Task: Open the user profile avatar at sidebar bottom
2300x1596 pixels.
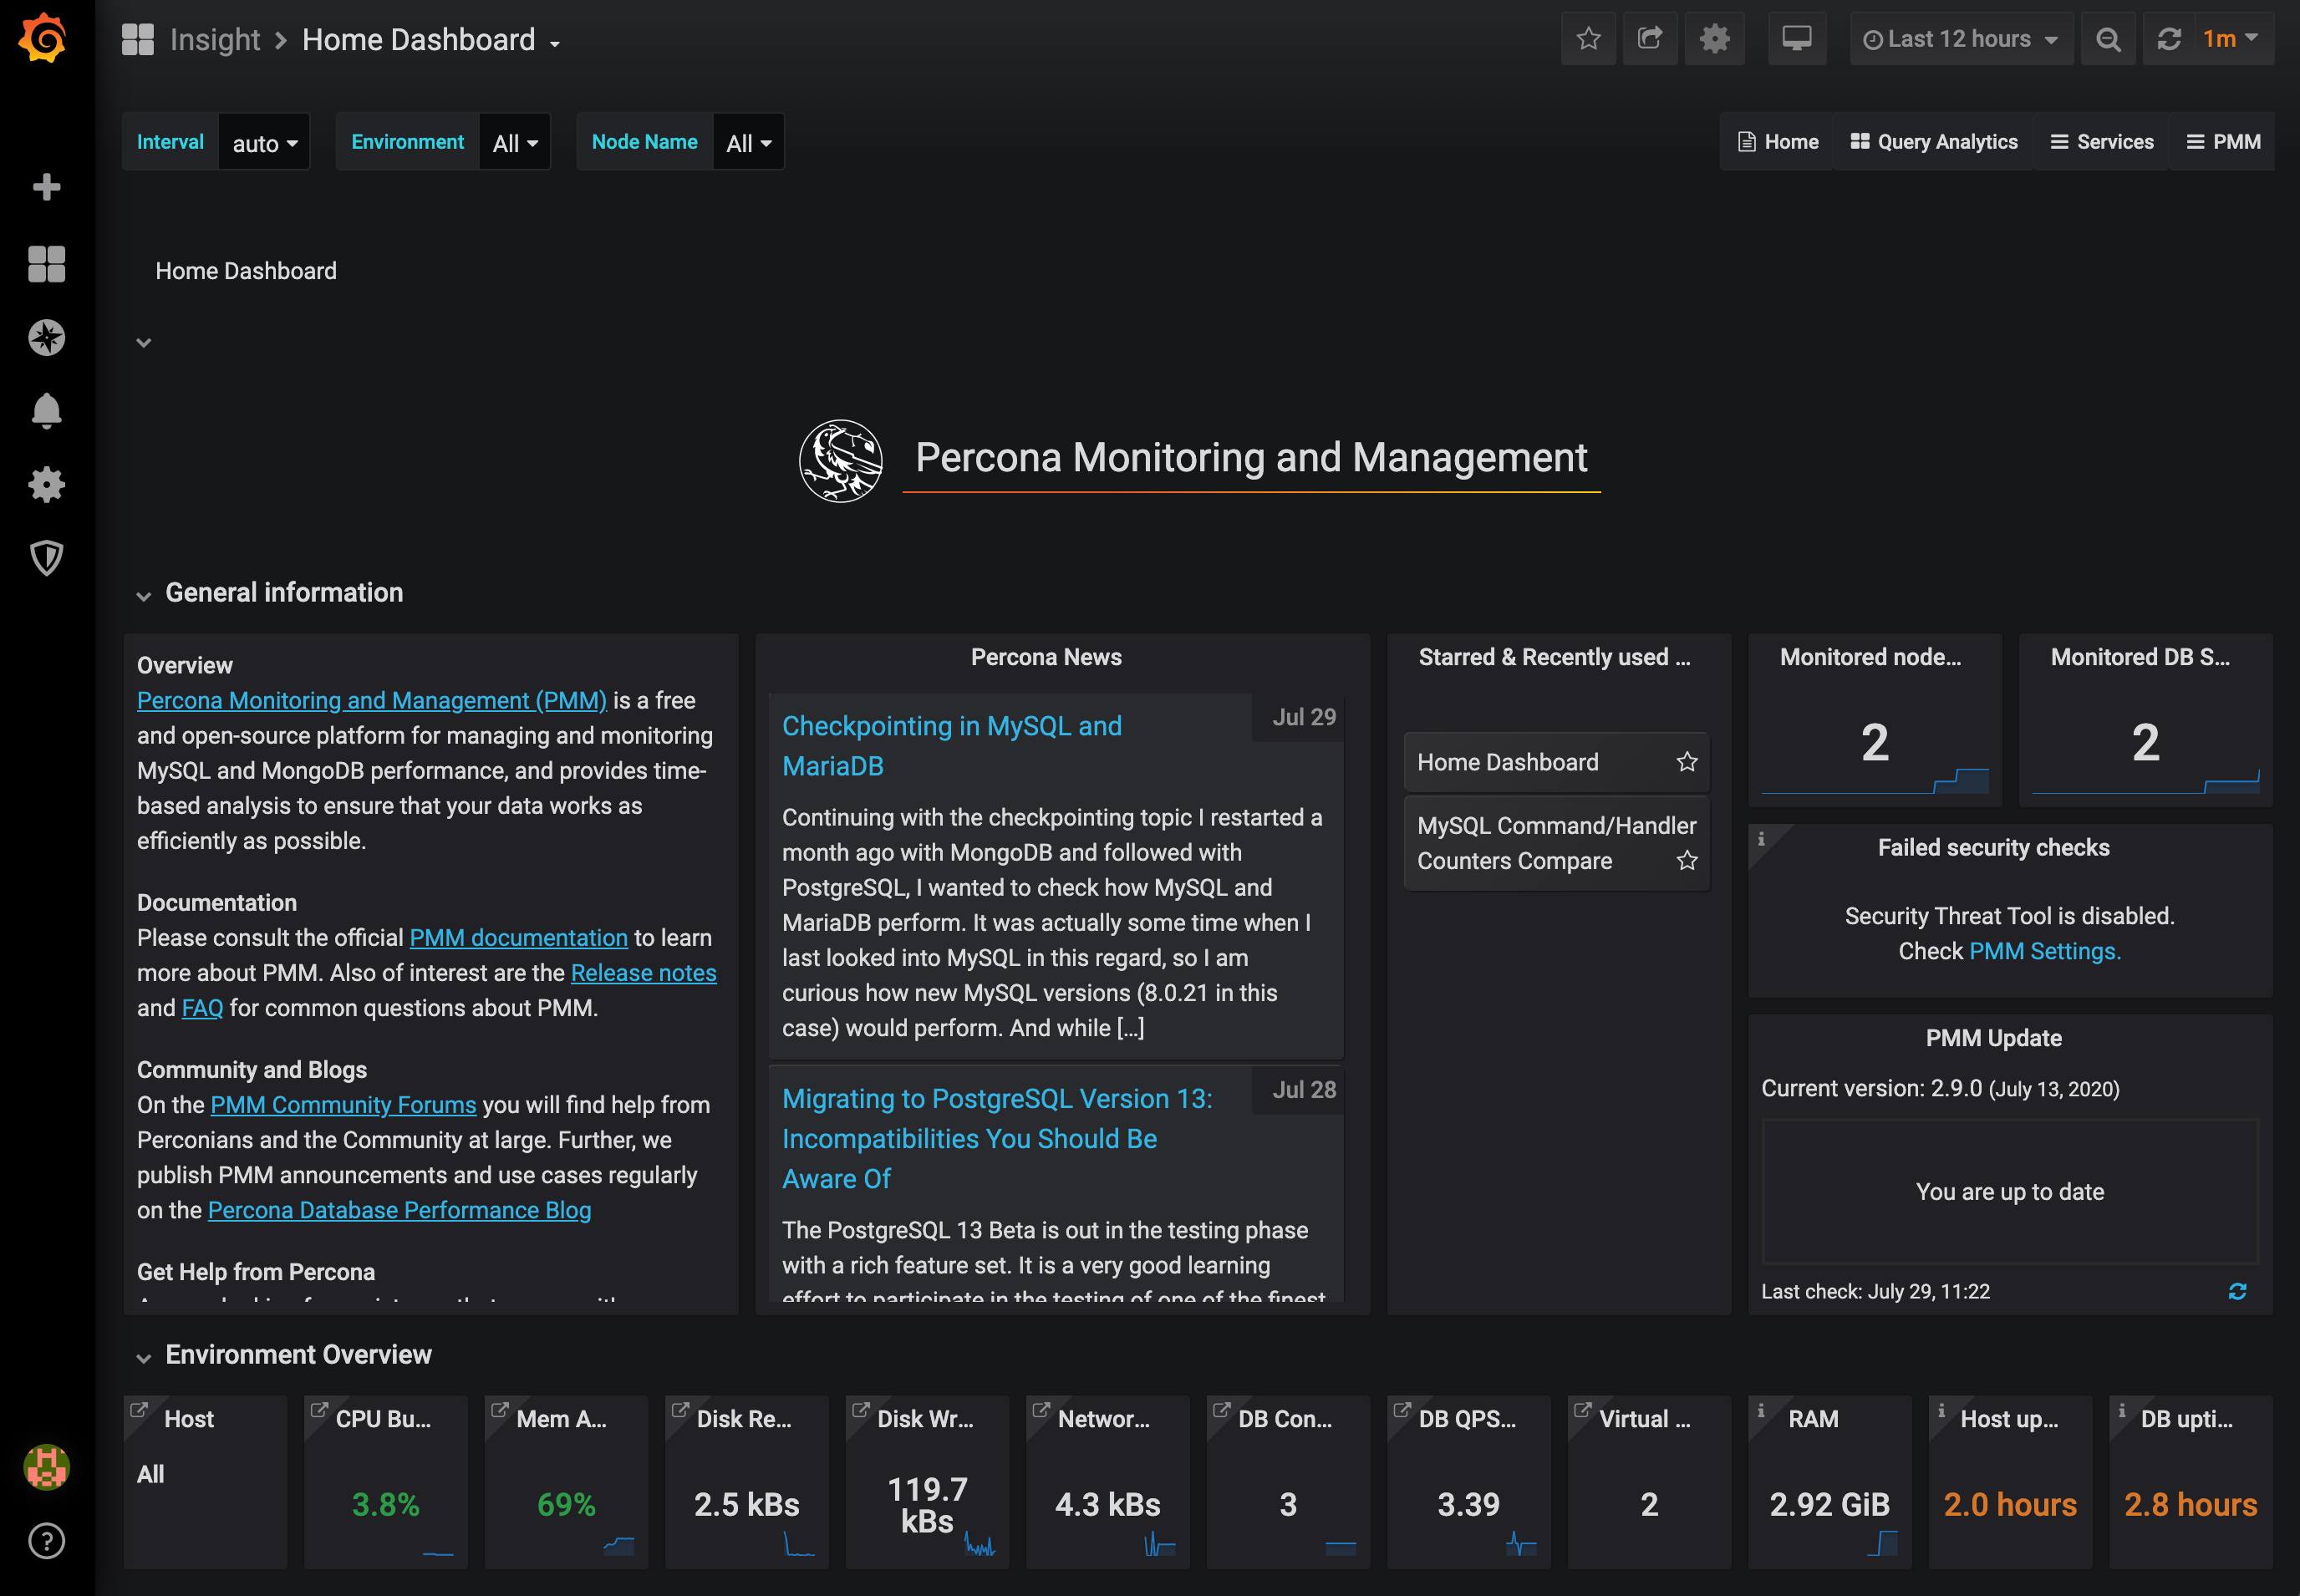Action: [46, 1468]
